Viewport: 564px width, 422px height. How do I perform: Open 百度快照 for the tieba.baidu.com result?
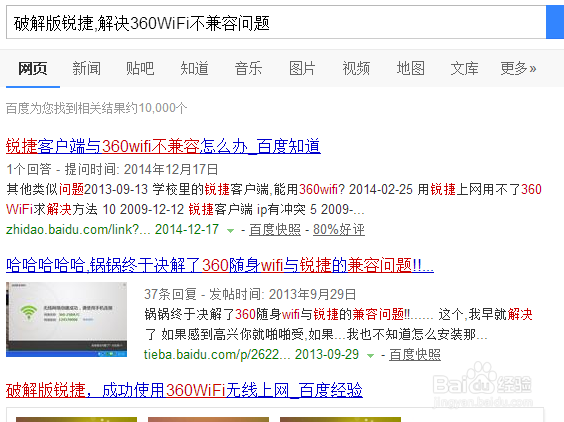pos(415,355)
